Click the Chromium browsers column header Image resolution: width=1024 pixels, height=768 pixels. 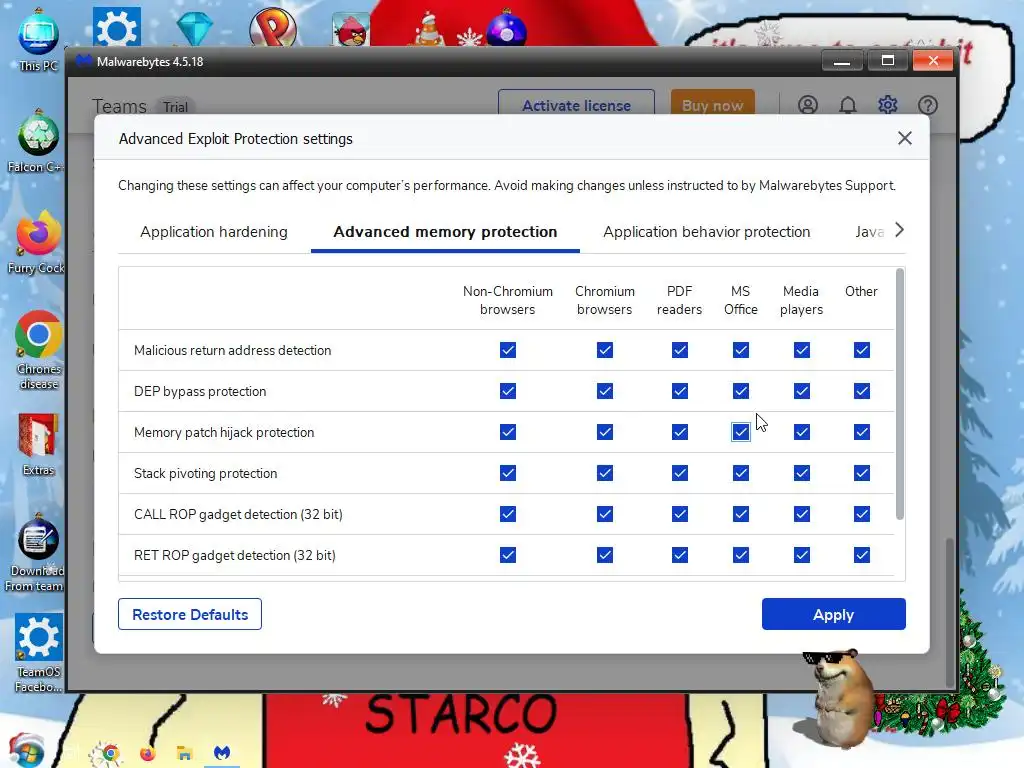coord(605,300)
